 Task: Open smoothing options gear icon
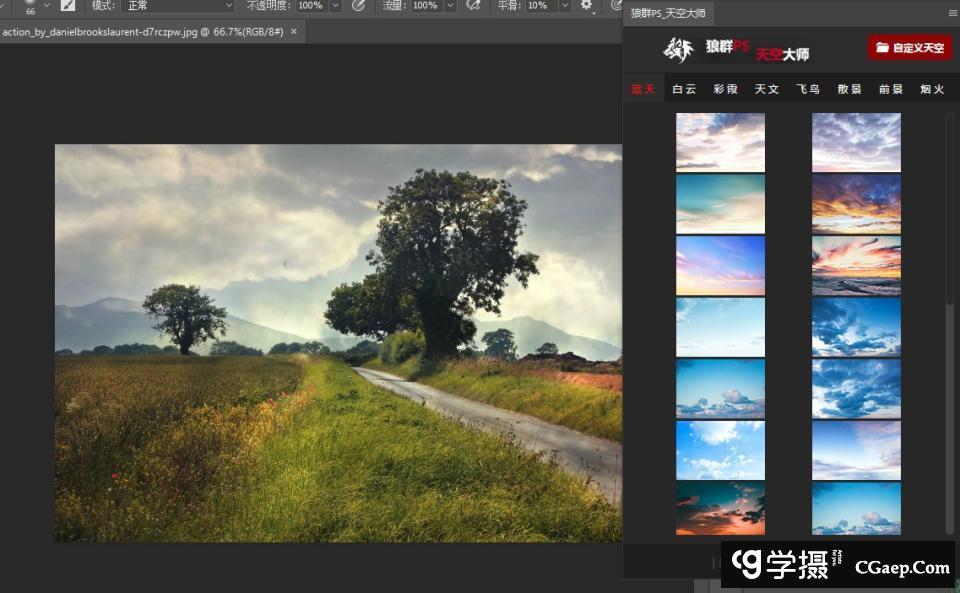587,6
